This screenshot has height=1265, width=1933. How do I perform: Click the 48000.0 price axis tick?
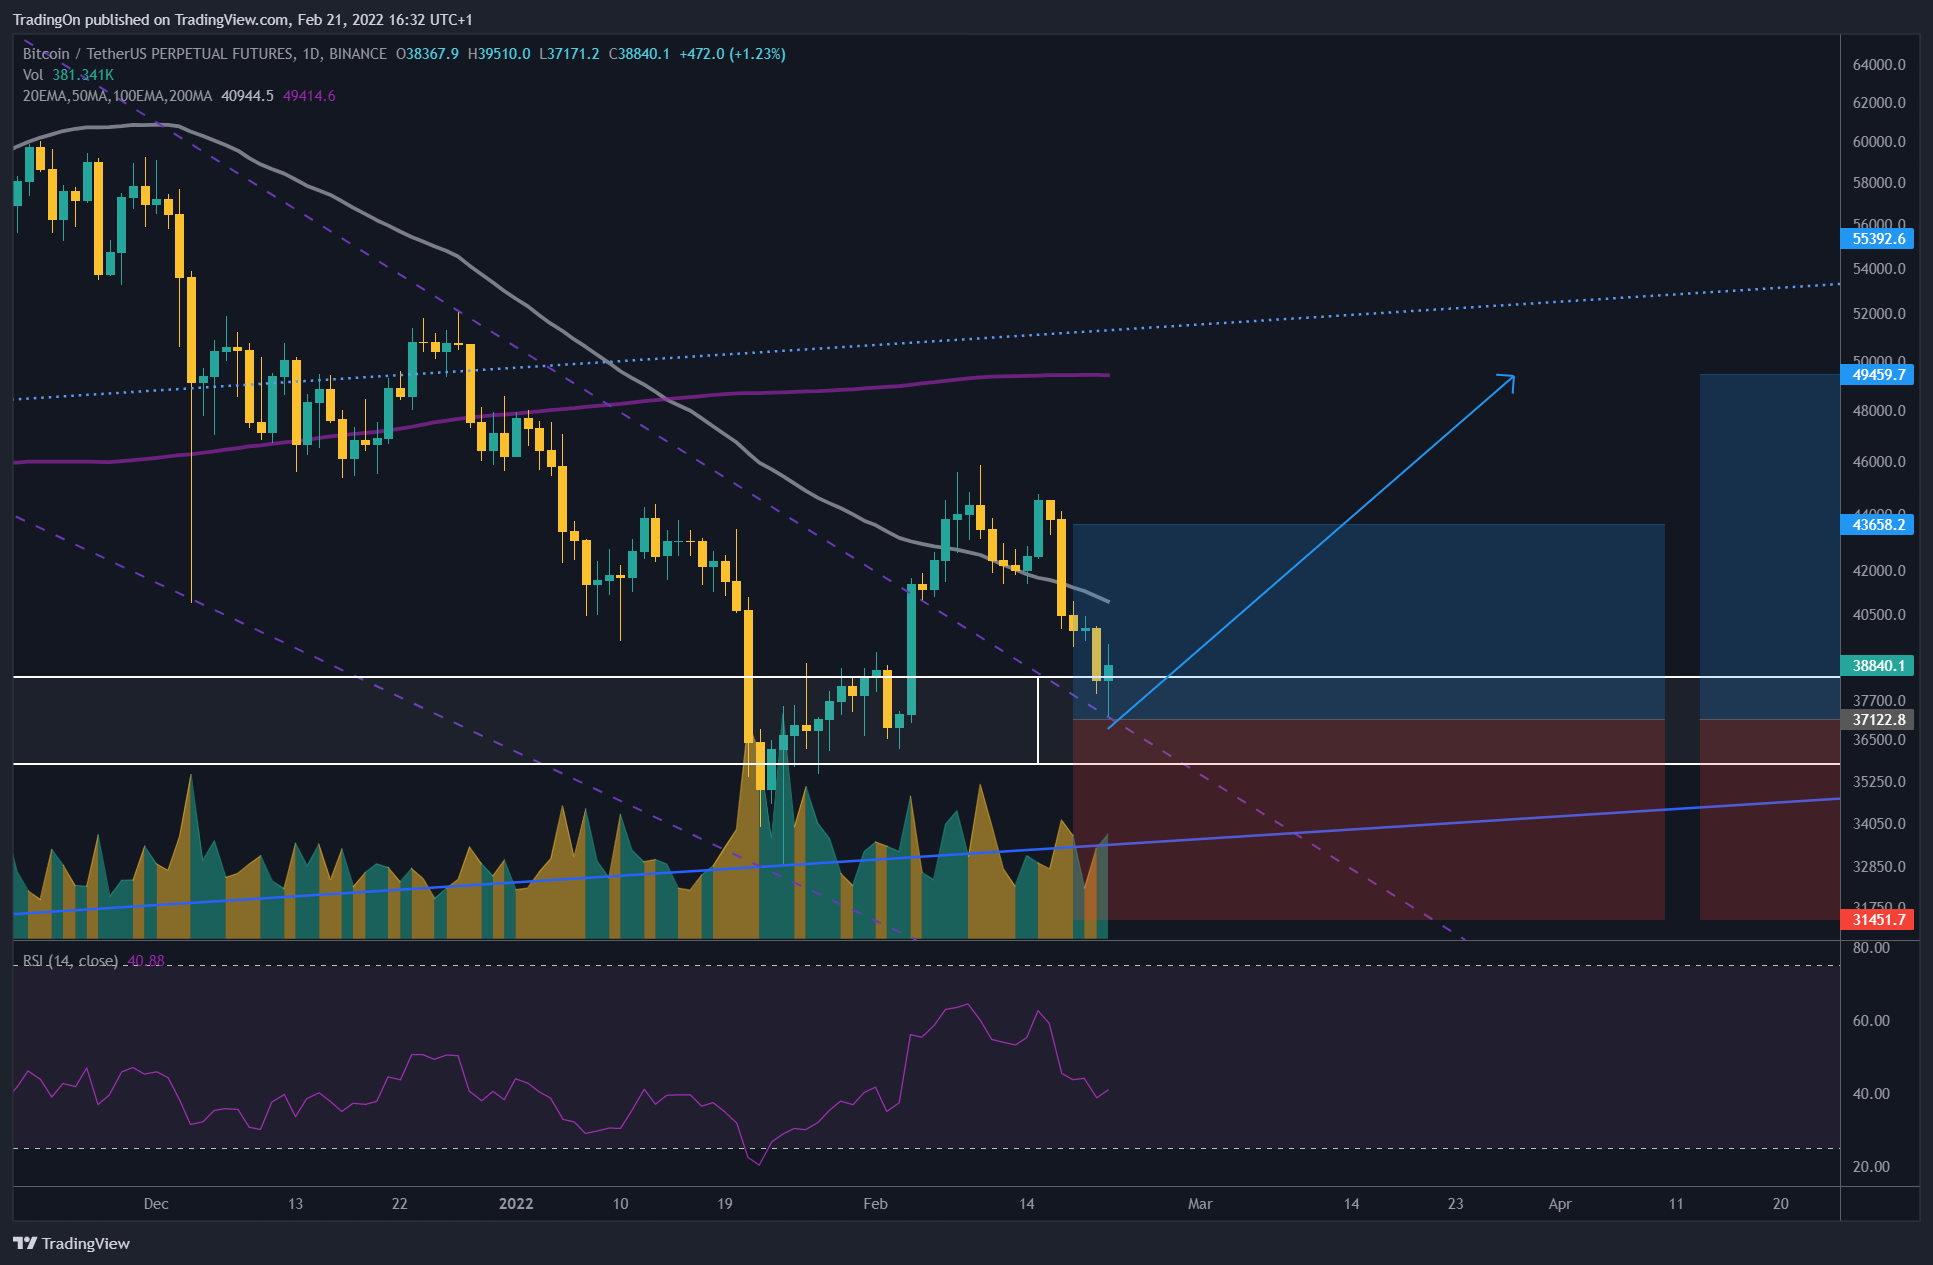pos(1879,410)
